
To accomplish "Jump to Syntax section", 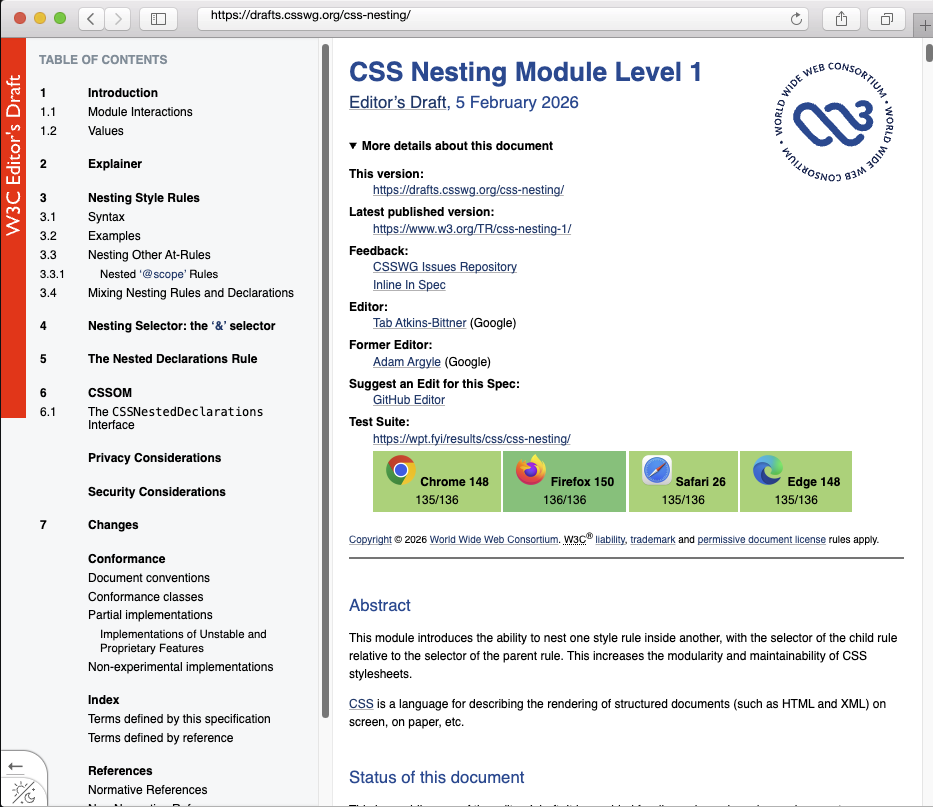I will tap(107, 217).
